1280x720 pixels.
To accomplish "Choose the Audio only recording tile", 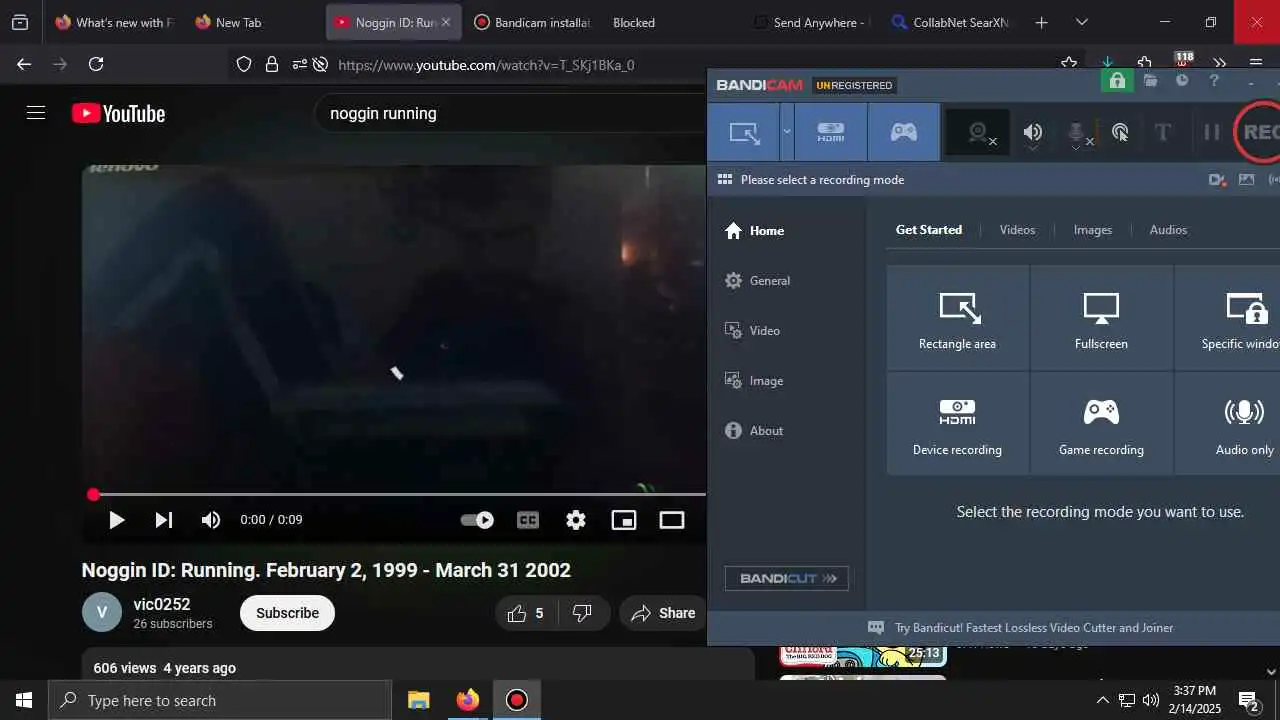I will 1228,424.
